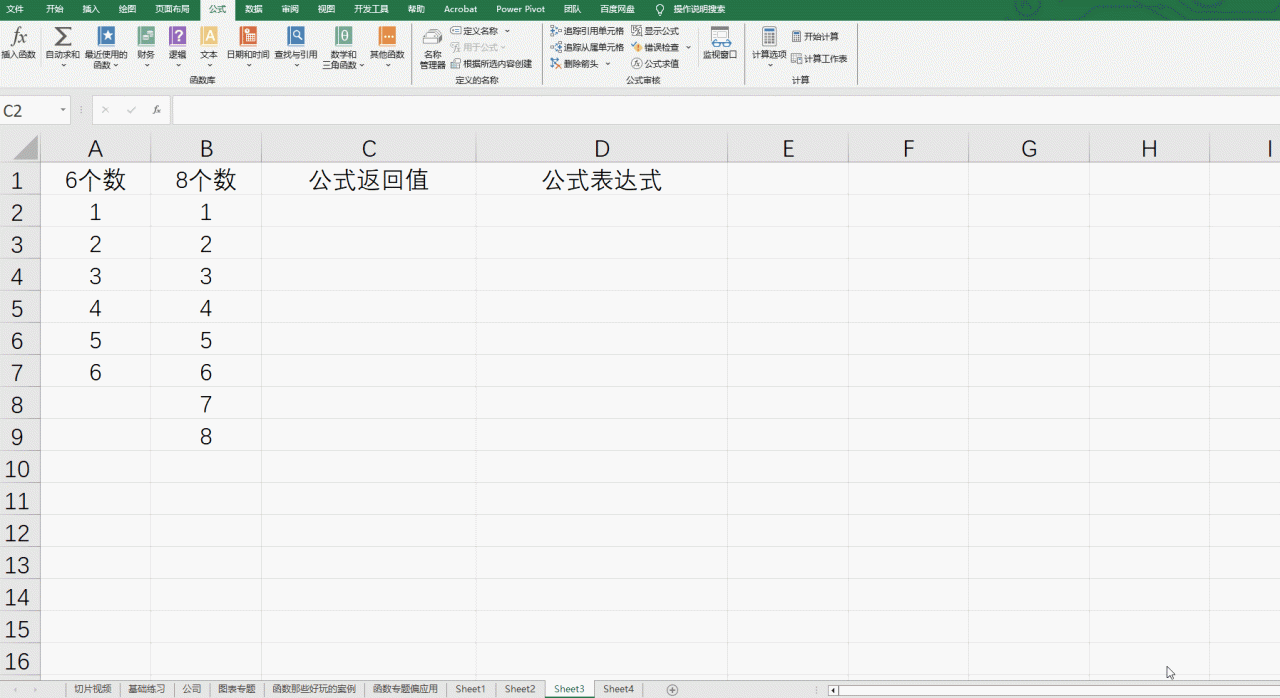This screenshot has width=1280, height=698.
Task: Click the fx button in formula bar
Action: (157, 110)
